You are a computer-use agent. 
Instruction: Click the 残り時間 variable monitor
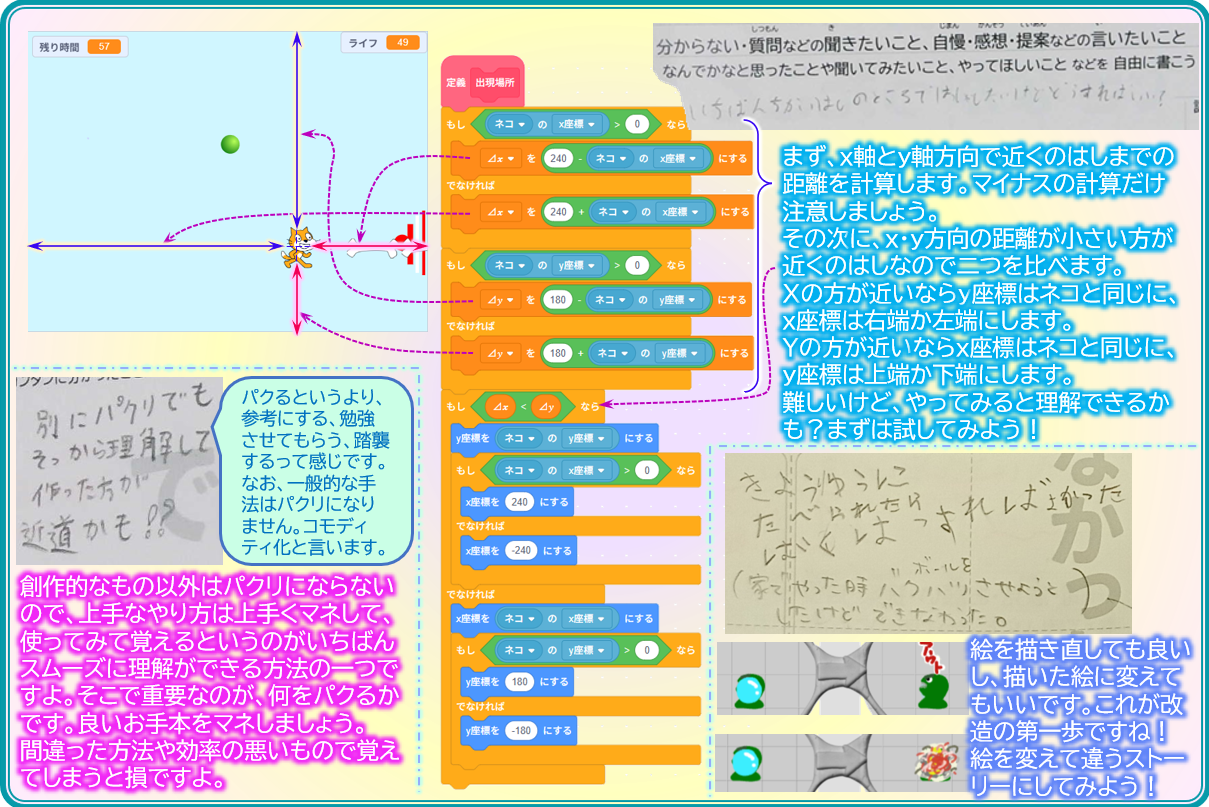(x=78, y=46)
